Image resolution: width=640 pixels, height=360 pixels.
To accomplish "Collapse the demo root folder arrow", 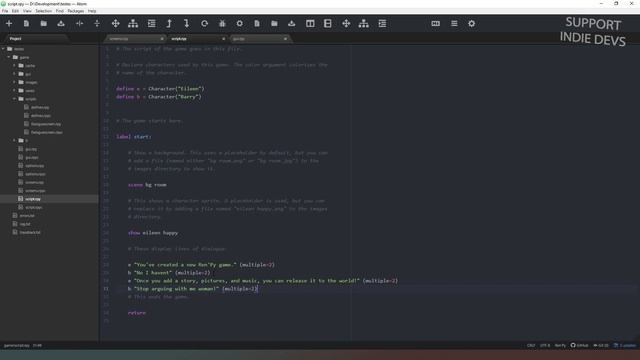I will 3,49.
